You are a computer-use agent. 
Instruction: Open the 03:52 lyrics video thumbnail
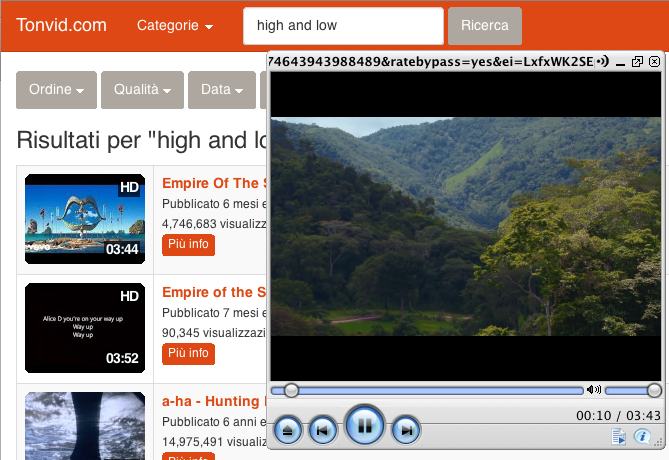tap(85, 328)
